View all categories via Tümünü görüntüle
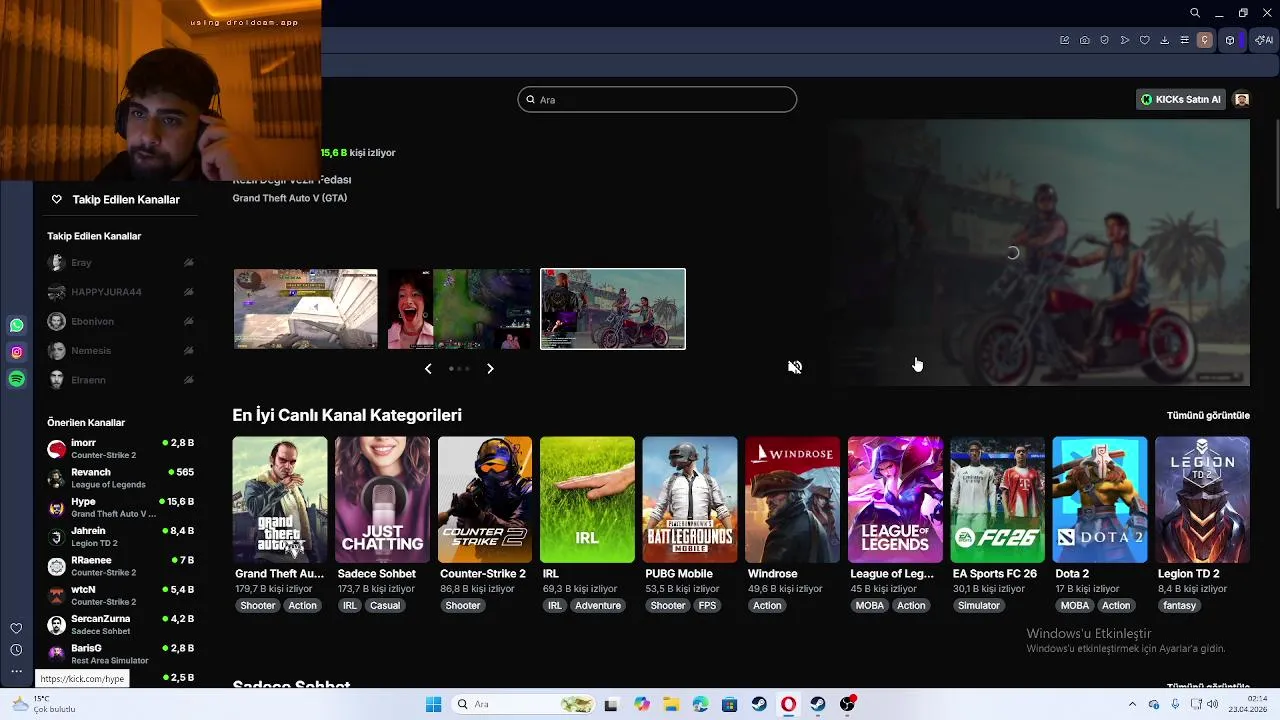 tap(1208, 415)
